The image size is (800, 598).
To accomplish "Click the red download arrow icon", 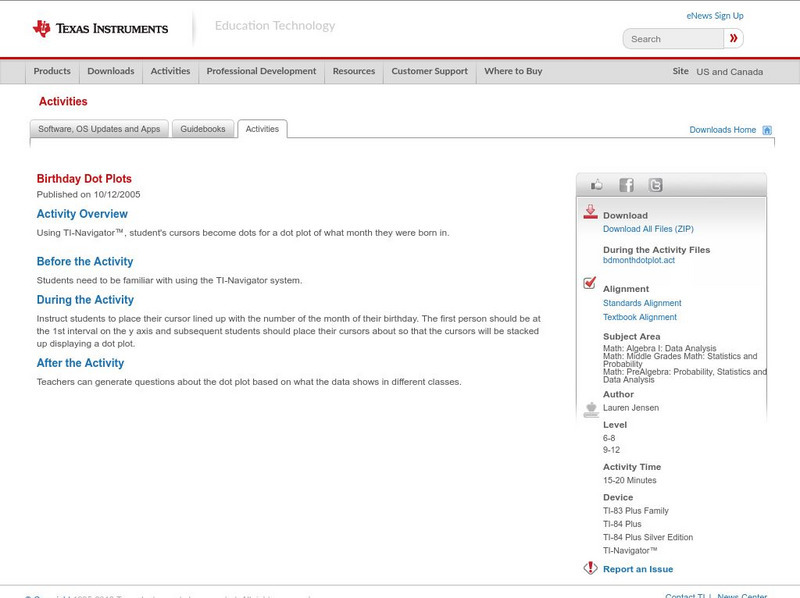I will click(x=590, y=212).
